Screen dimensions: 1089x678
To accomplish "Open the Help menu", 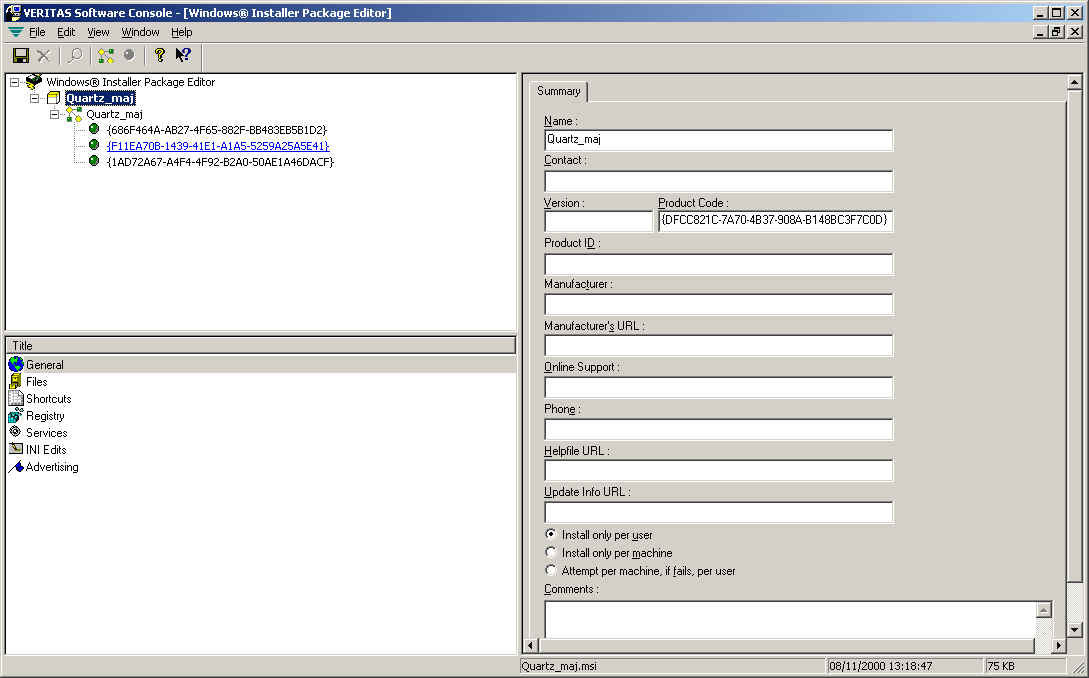I will tap(181, 32).
